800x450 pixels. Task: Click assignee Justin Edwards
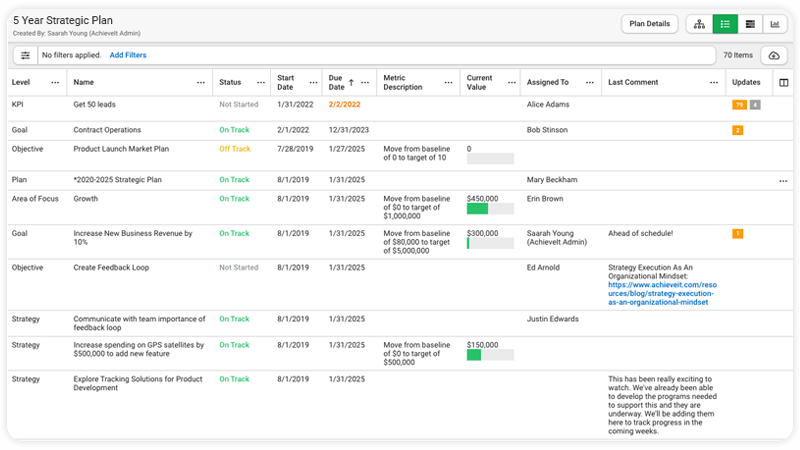[x=553, y=319]
